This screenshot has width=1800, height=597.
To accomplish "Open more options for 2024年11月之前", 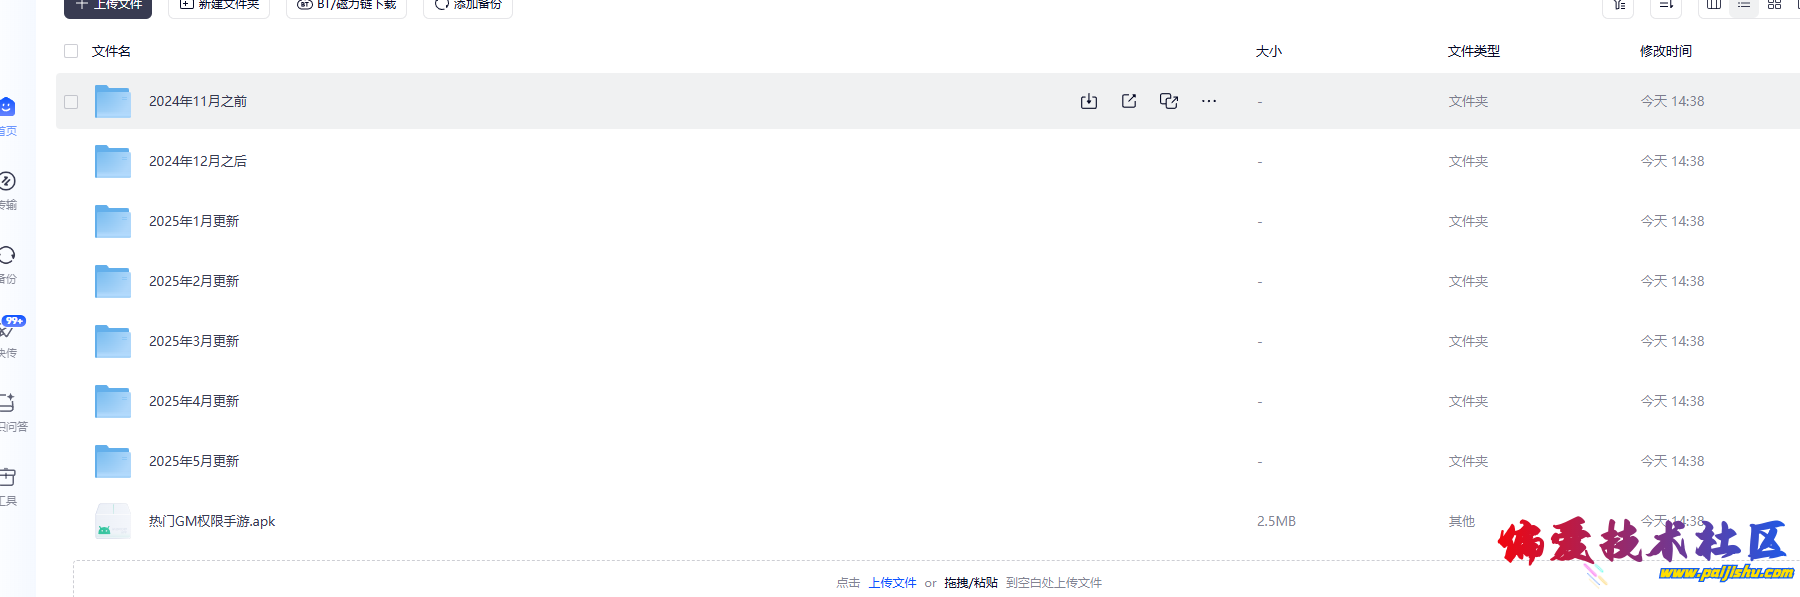I will tap(1209, 101).
